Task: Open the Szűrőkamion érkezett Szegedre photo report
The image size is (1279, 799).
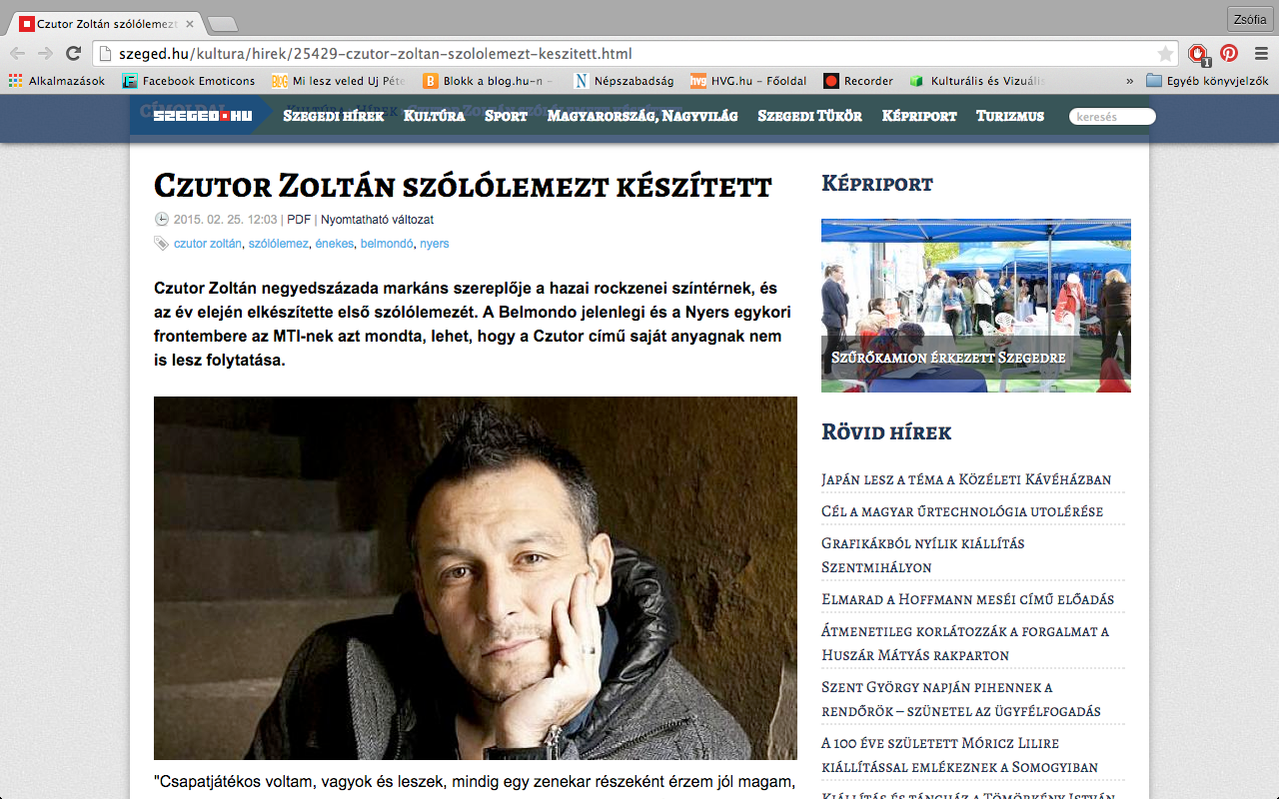Action: [976, 305]
